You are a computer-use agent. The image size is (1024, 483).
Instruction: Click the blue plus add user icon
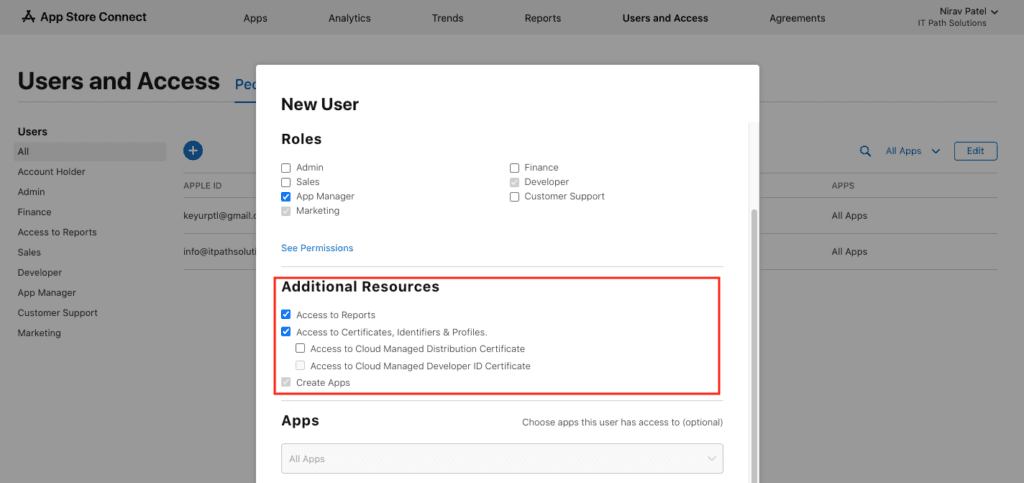[x=193, y=151]
